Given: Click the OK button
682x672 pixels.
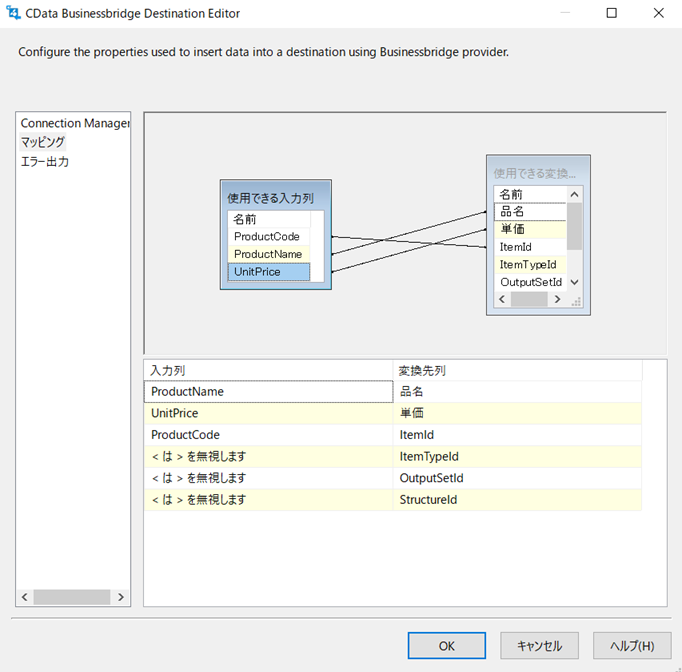Looking at the screenshot, I should (447, 646).
